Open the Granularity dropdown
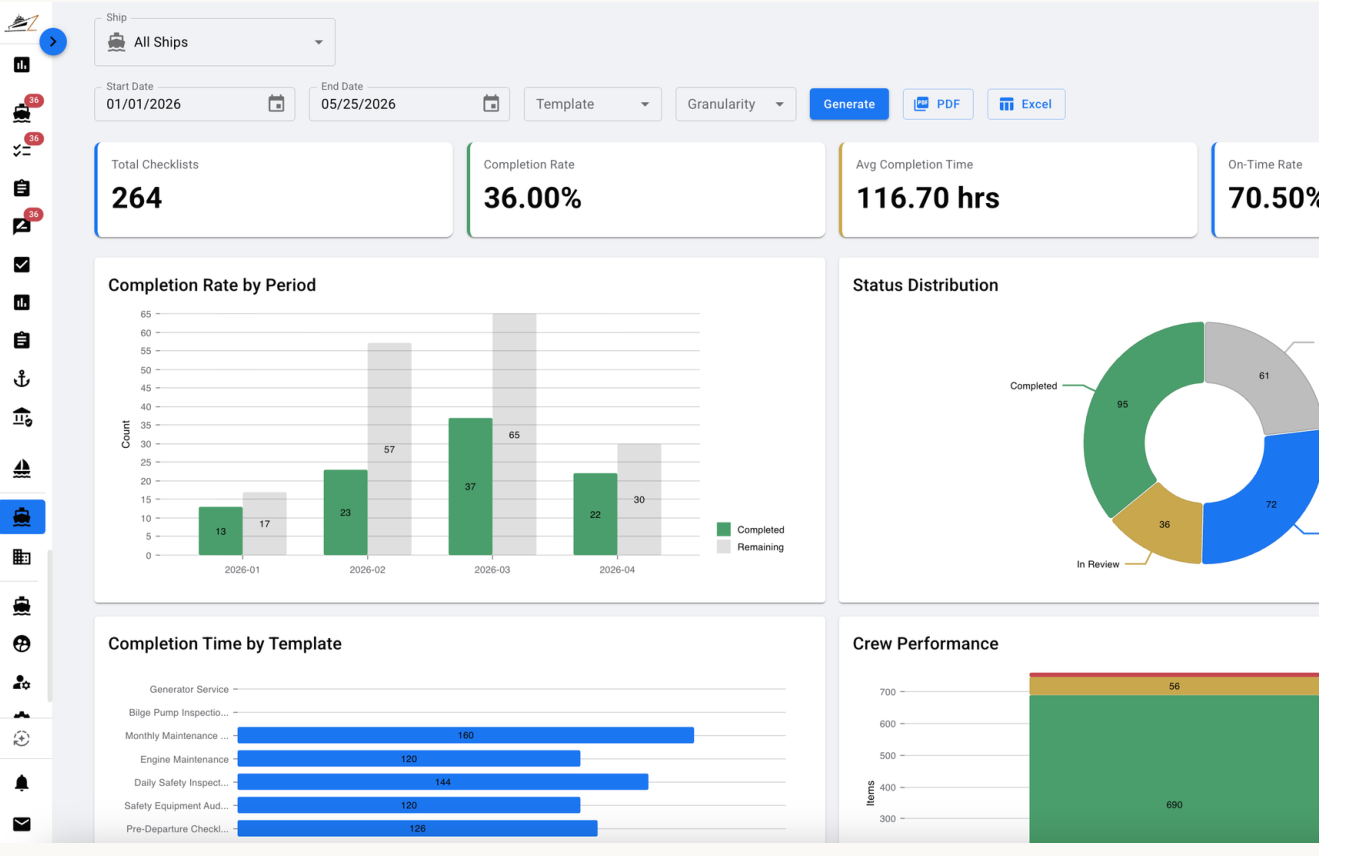The height and width of the screenshot is (856, 1365). 736,104
